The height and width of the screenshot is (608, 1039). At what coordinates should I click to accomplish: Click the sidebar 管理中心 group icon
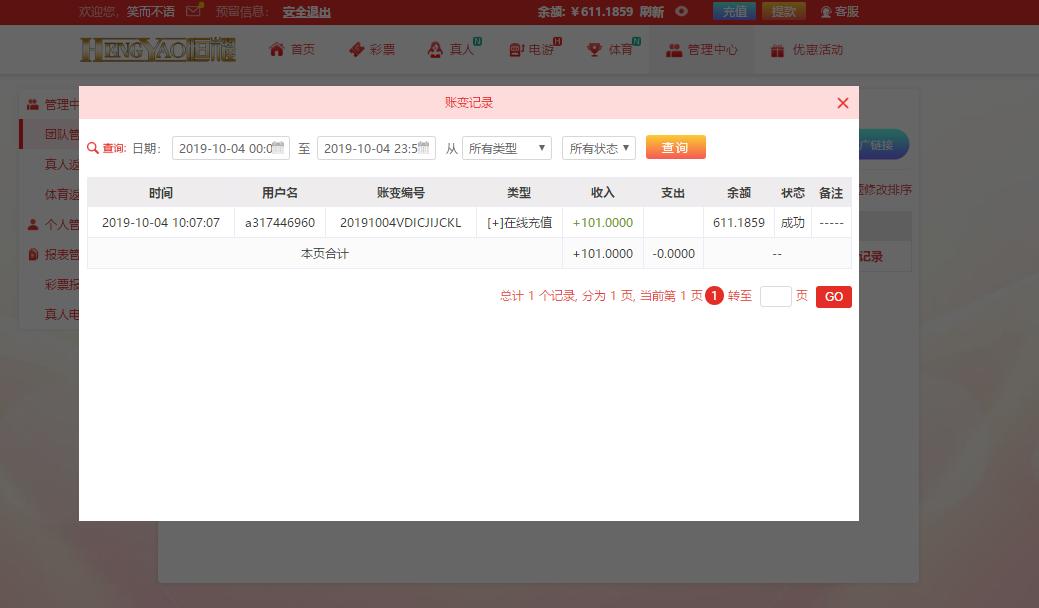[x=32, y=105]
